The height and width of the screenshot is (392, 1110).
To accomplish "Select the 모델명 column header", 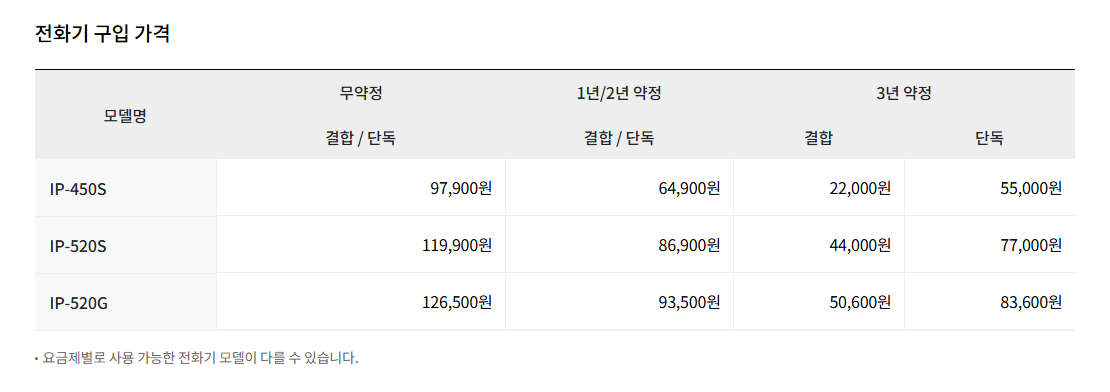I will point(125,115).
